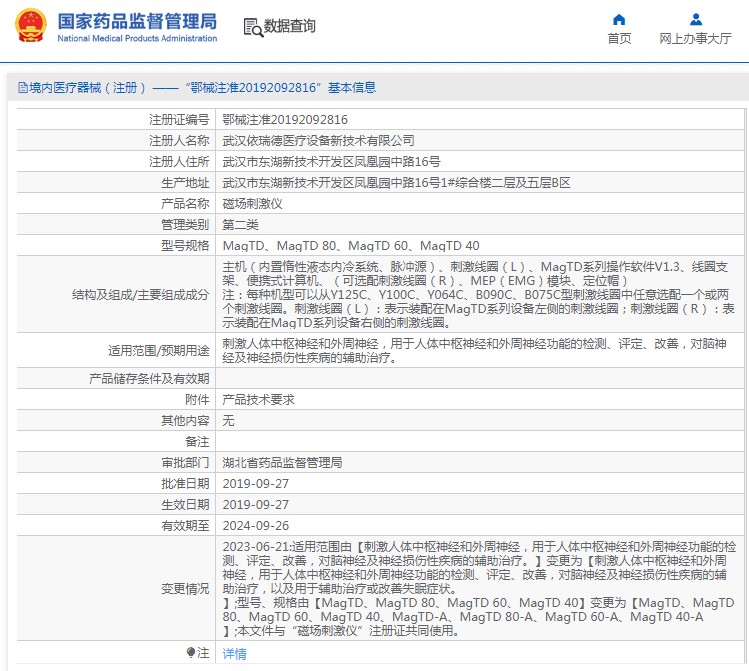Click the 审批部门 row label
This screenshot has width=749, height=671.
pos(185,462)
